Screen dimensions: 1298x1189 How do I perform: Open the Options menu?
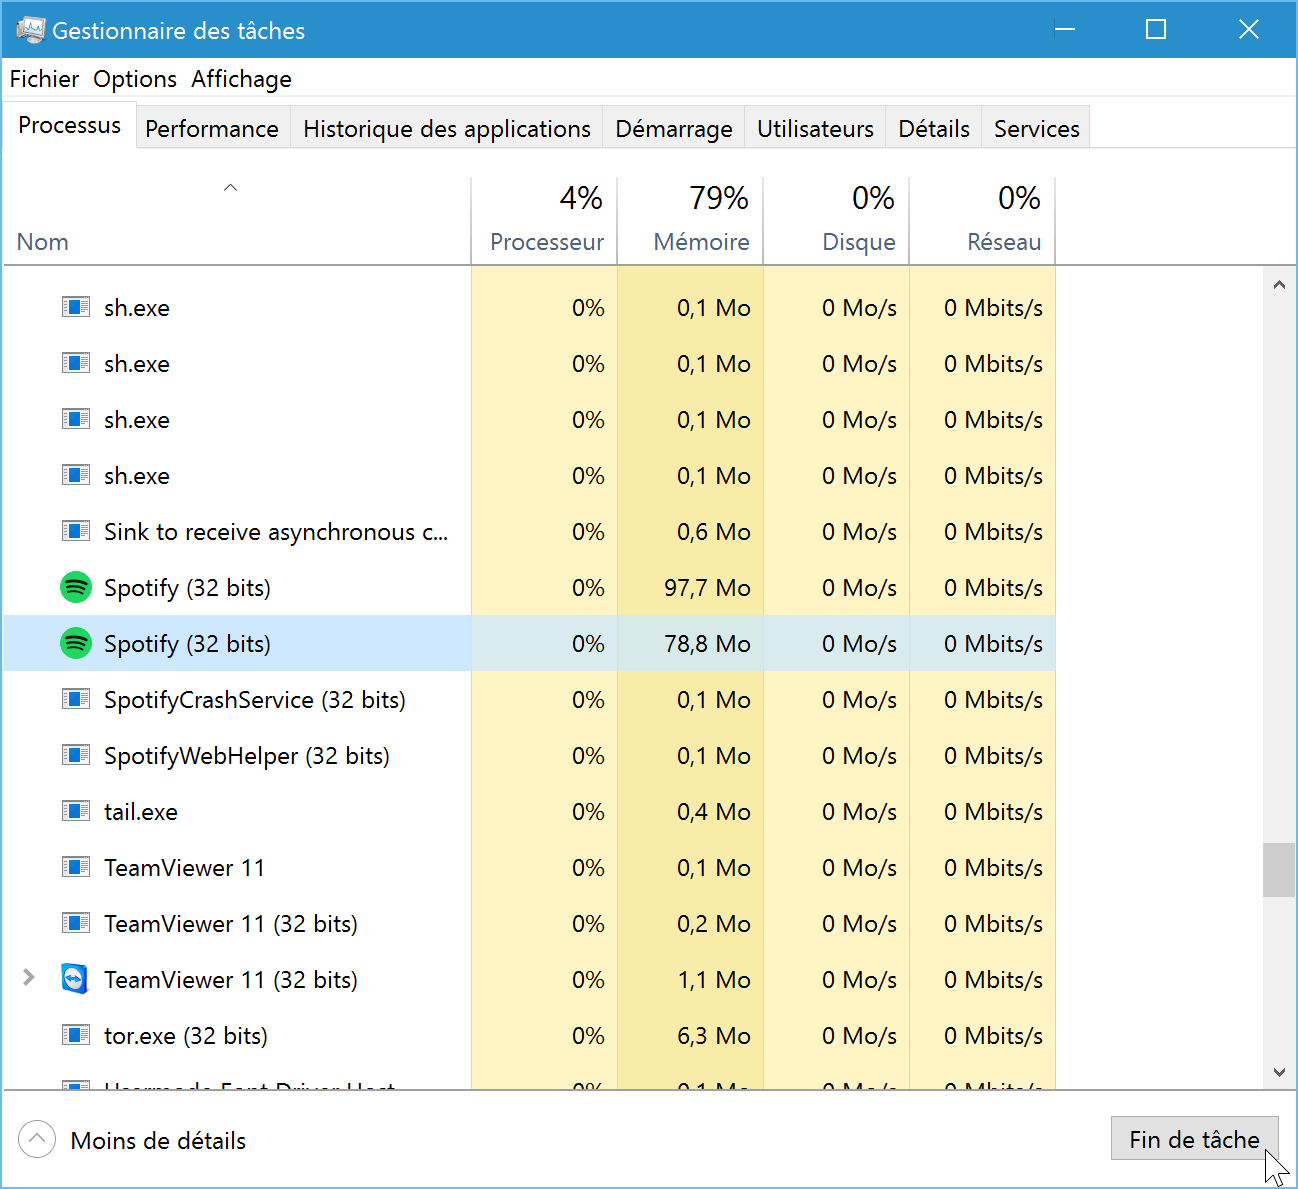135,79
